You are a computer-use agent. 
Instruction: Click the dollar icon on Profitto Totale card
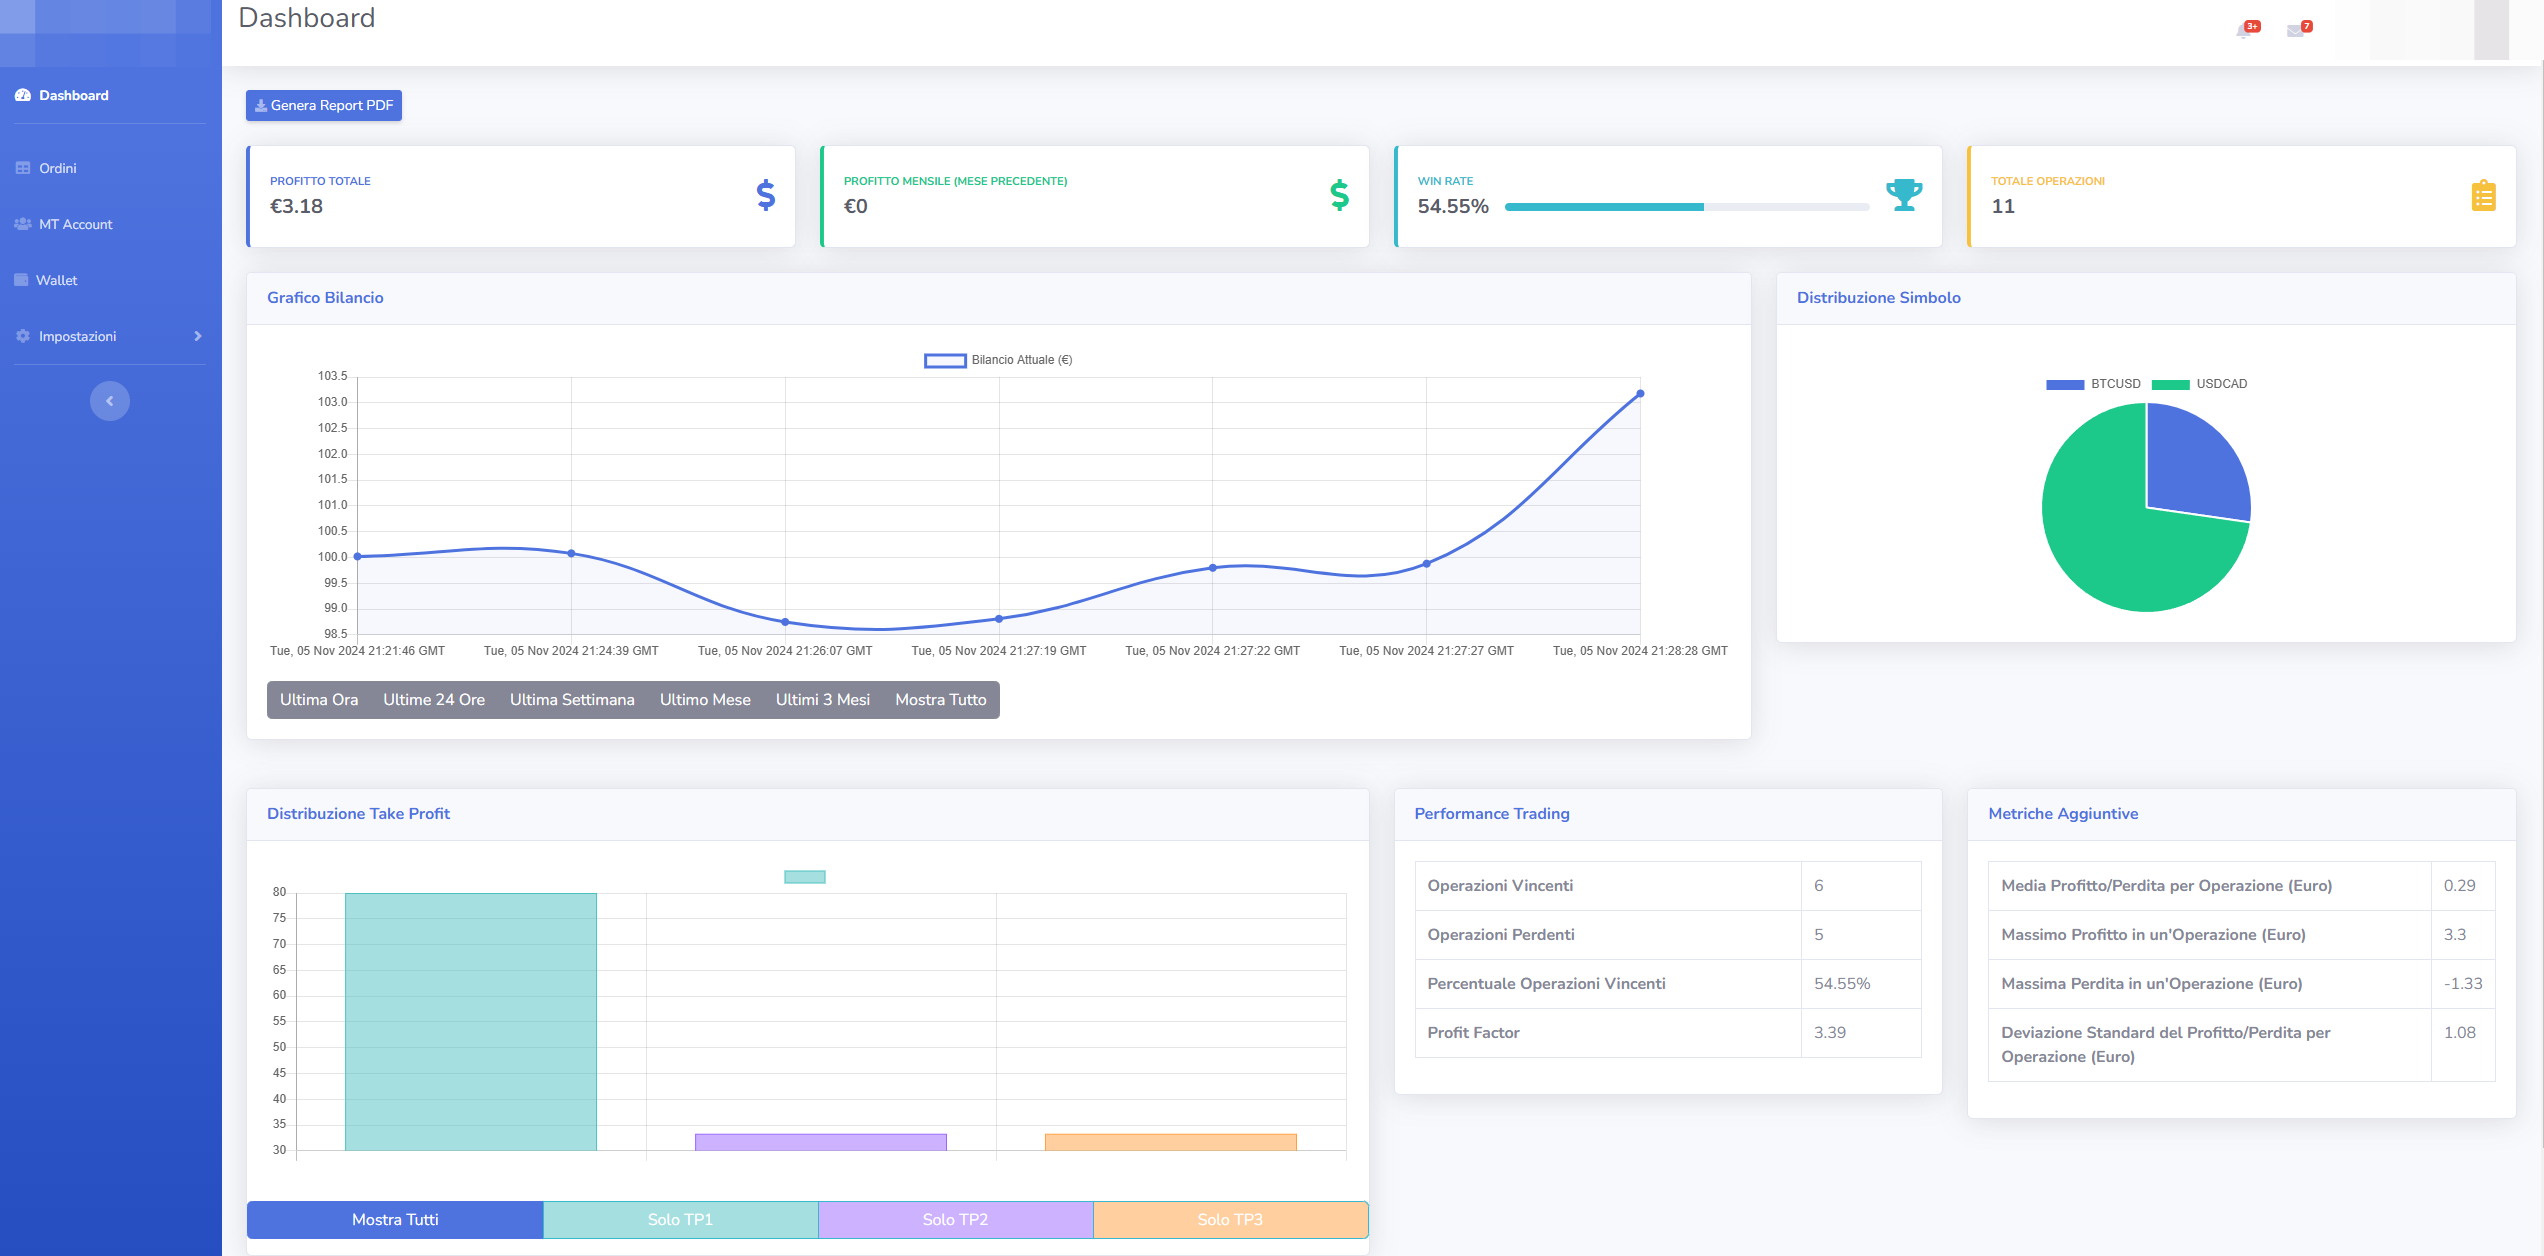(765, 196)
